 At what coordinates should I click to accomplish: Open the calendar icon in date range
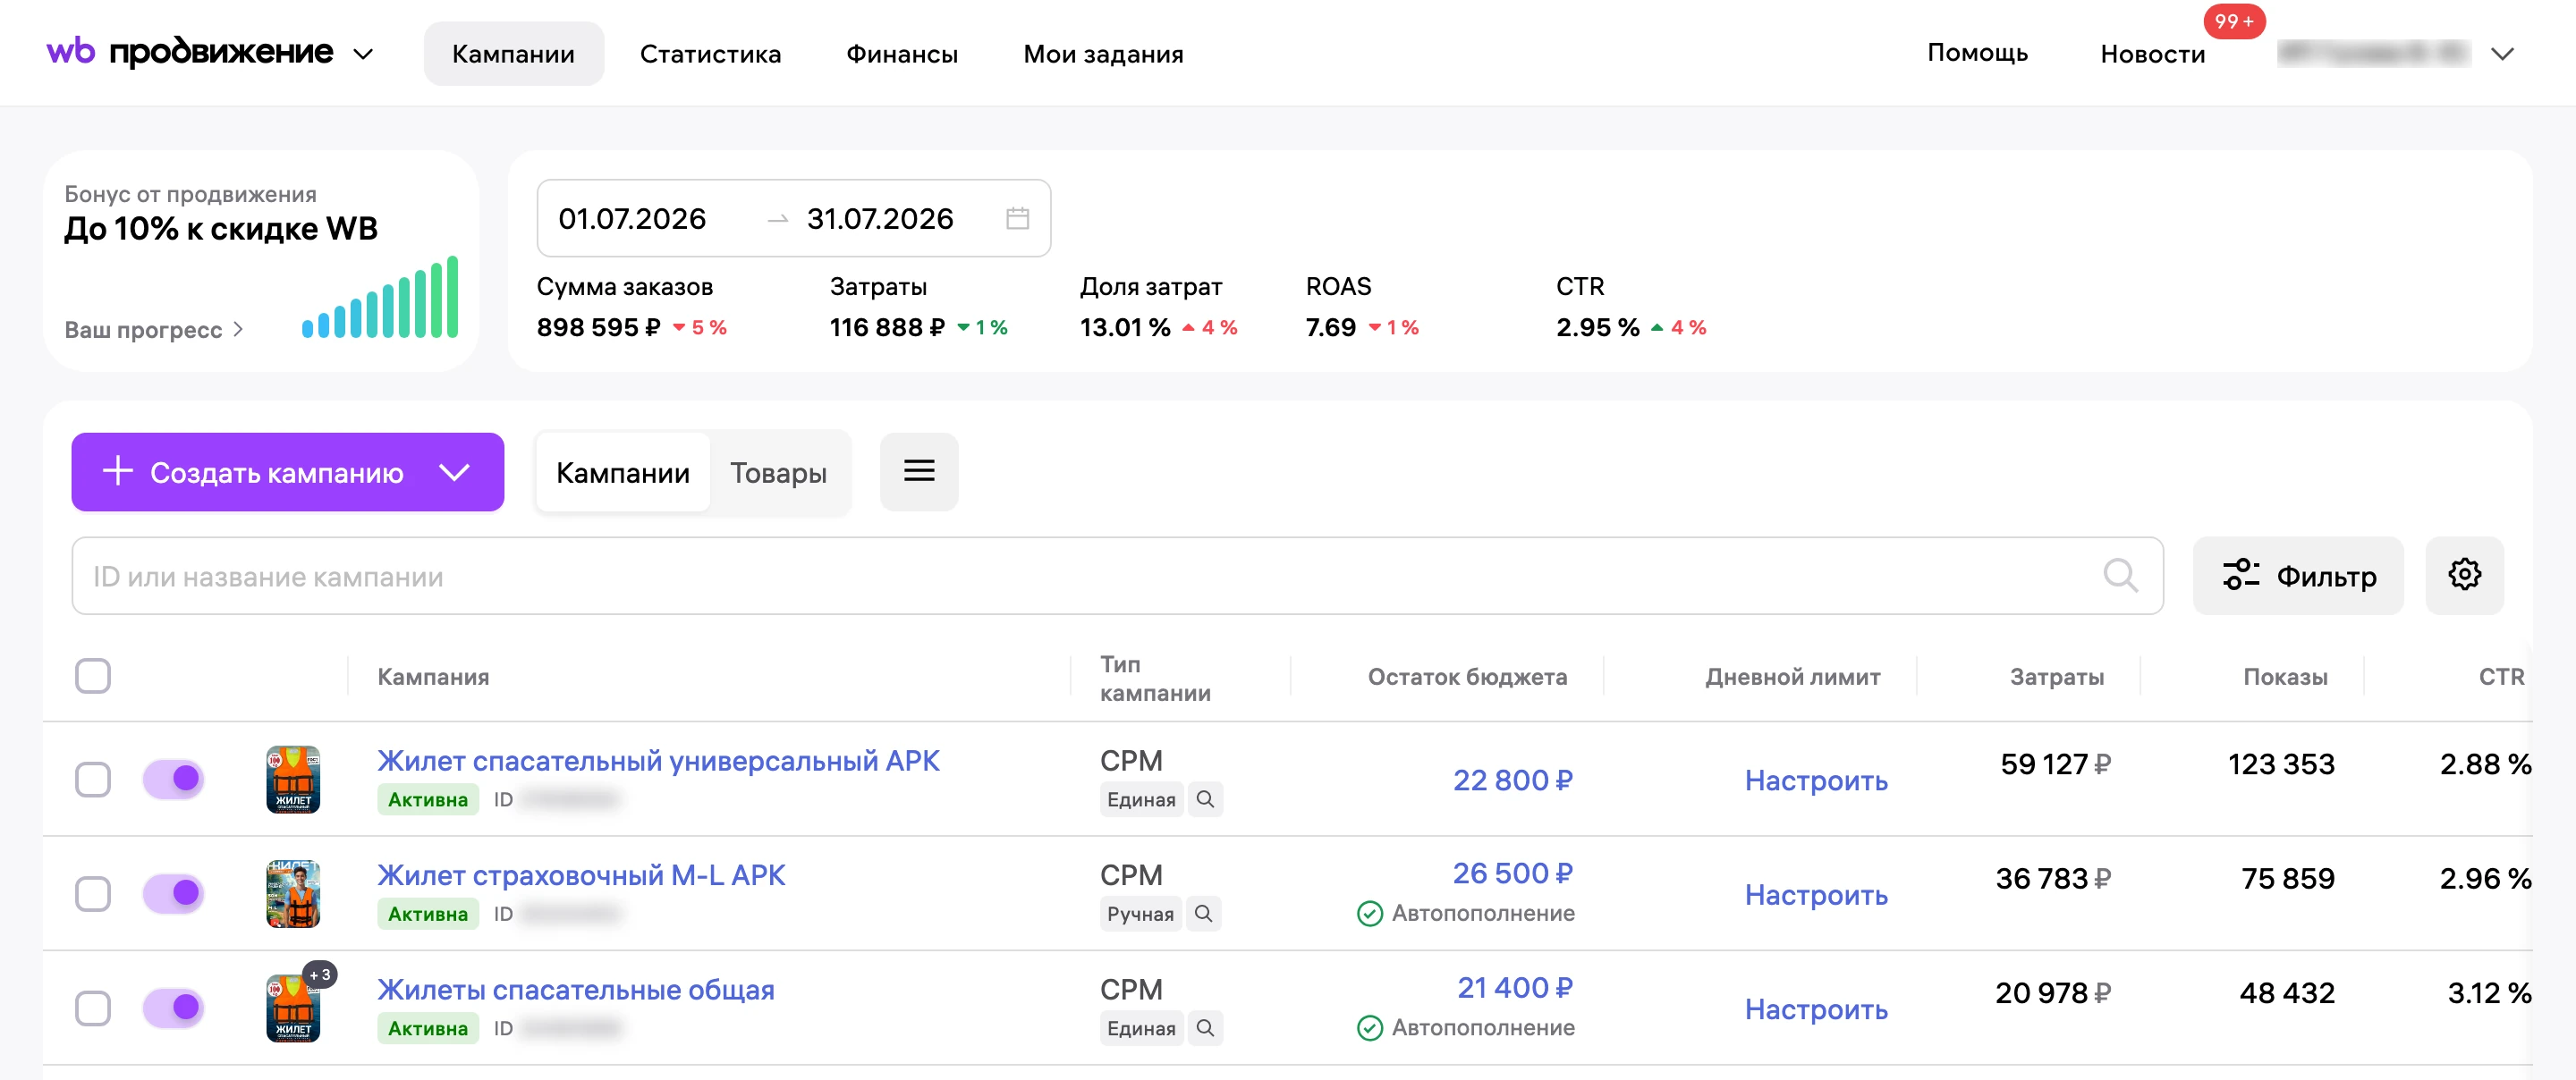(1017, 218)
